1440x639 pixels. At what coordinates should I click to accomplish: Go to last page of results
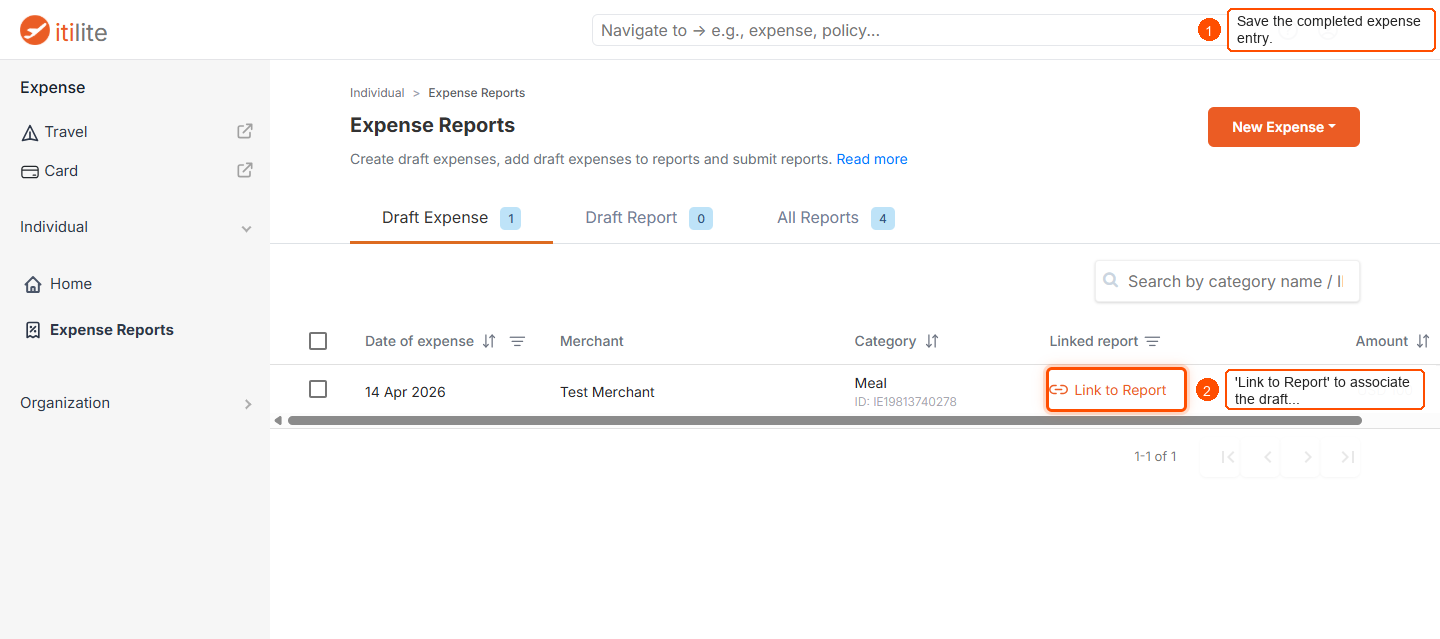1347,457
